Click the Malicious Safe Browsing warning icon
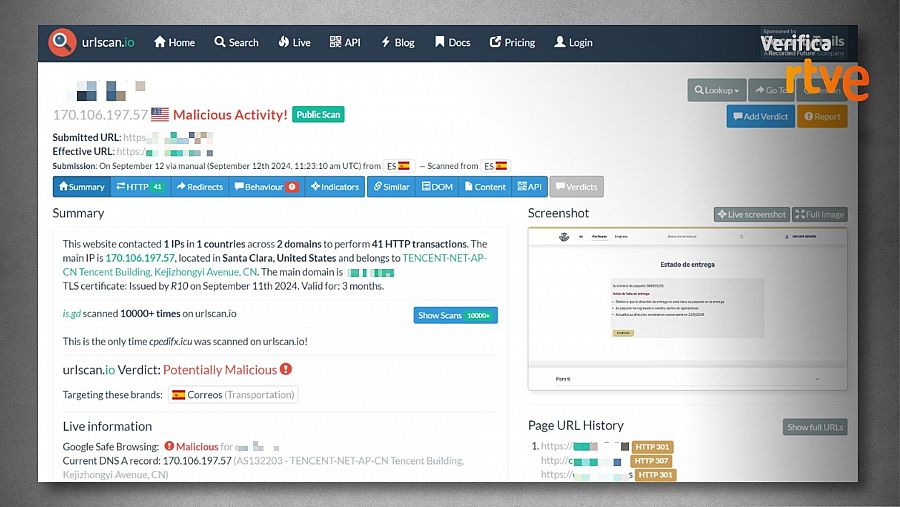The width and height of the screenshot is (900, 507). [169, 446]
